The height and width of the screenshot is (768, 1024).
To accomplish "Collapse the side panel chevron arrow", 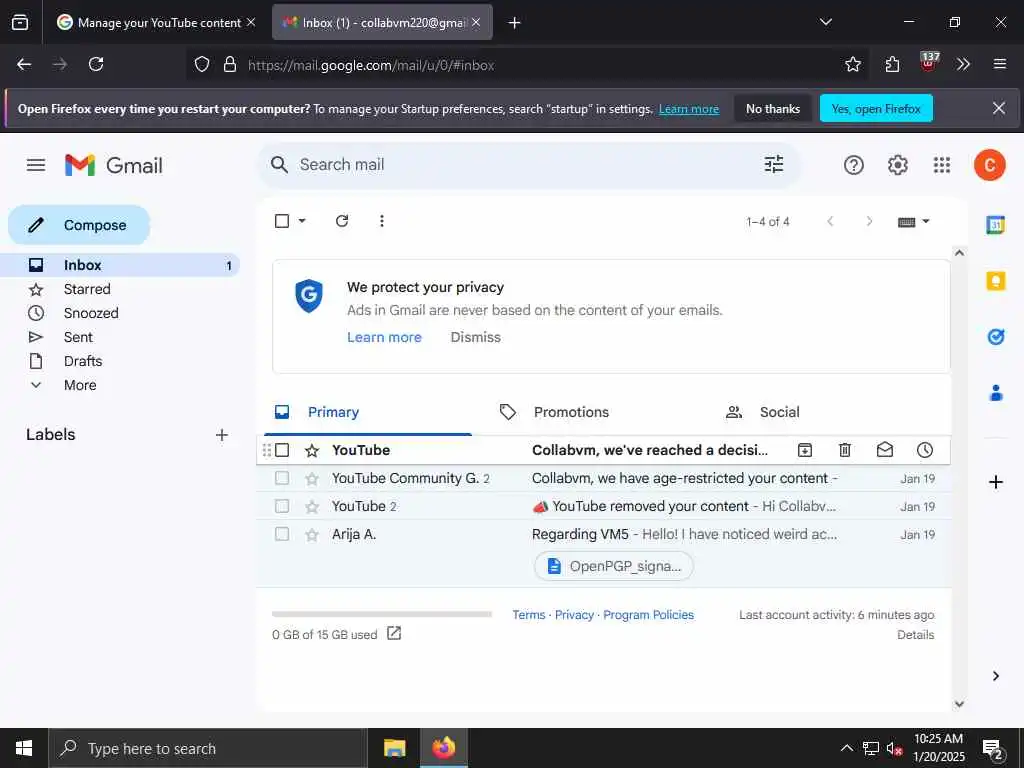I will point(995,676).
